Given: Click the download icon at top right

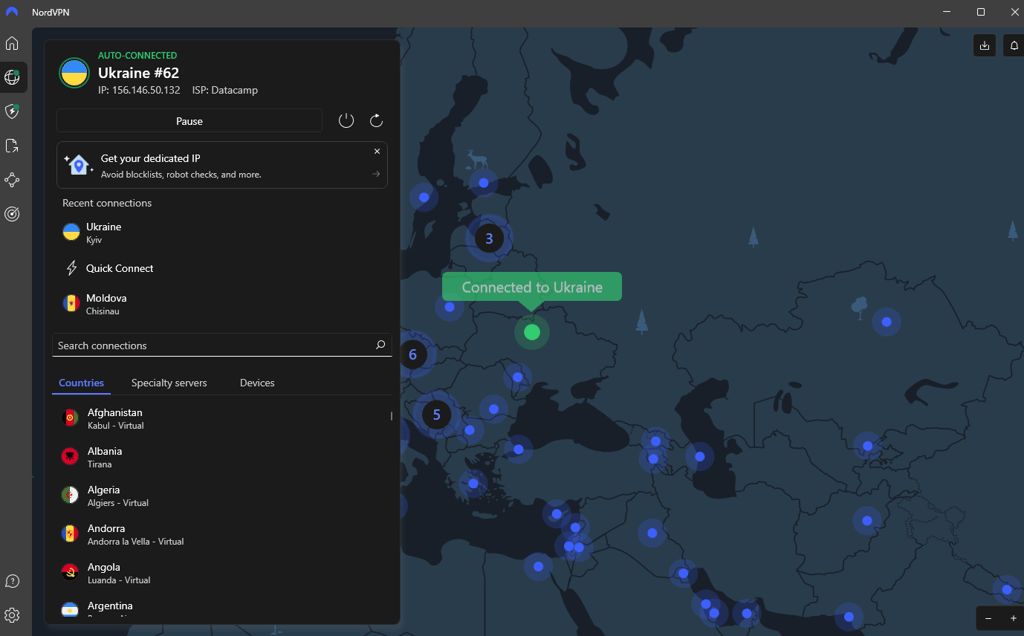Looking at the screenshot, I should 984,46.
